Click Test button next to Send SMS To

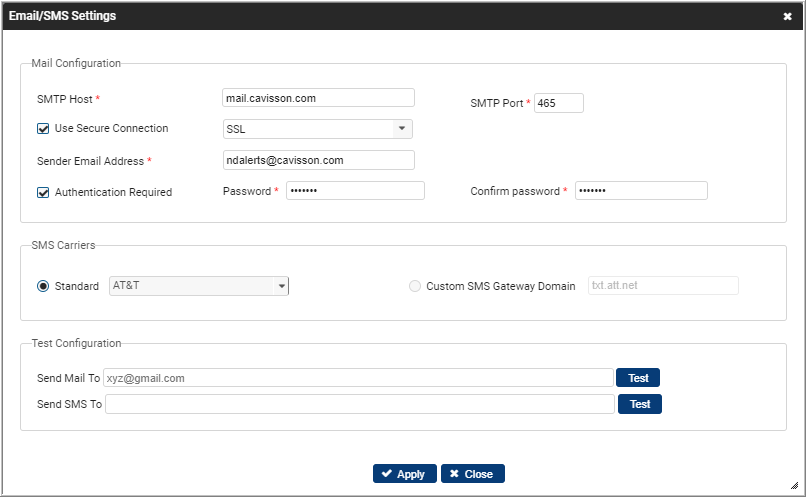(640, 404)
